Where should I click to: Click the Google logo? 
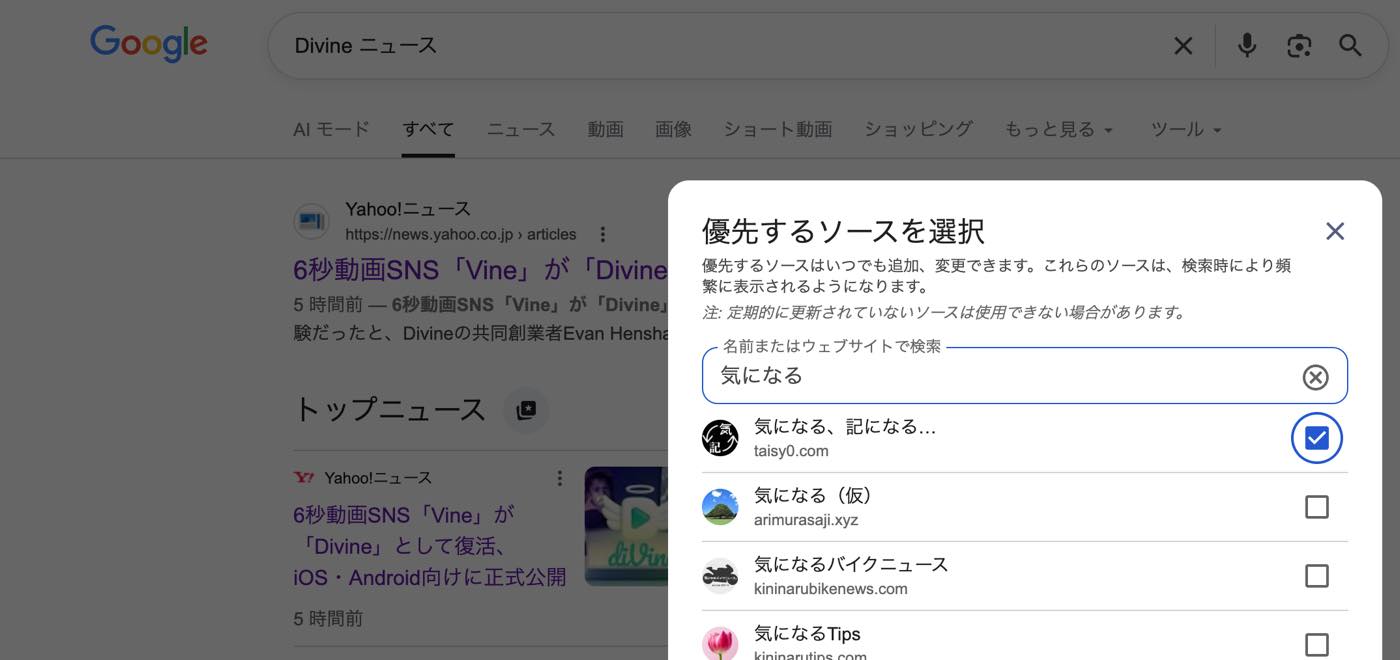[149, 44]
